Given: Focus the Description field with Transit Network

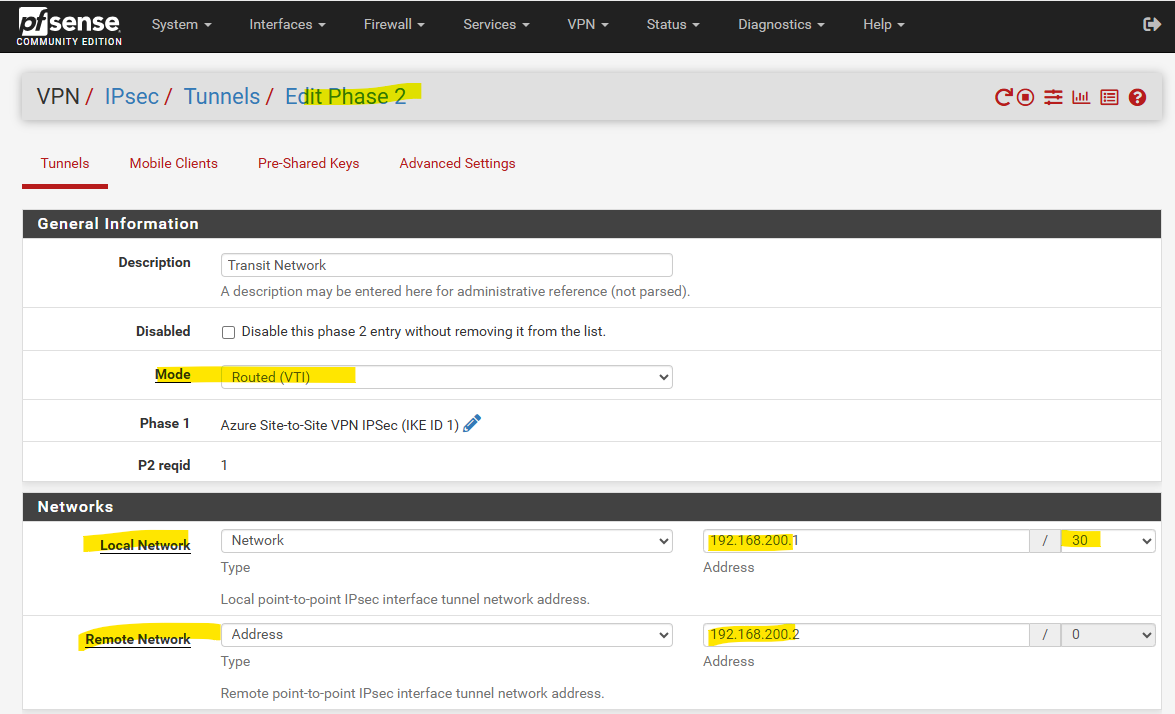Looking at the screenshot, I should coord(447,265).
